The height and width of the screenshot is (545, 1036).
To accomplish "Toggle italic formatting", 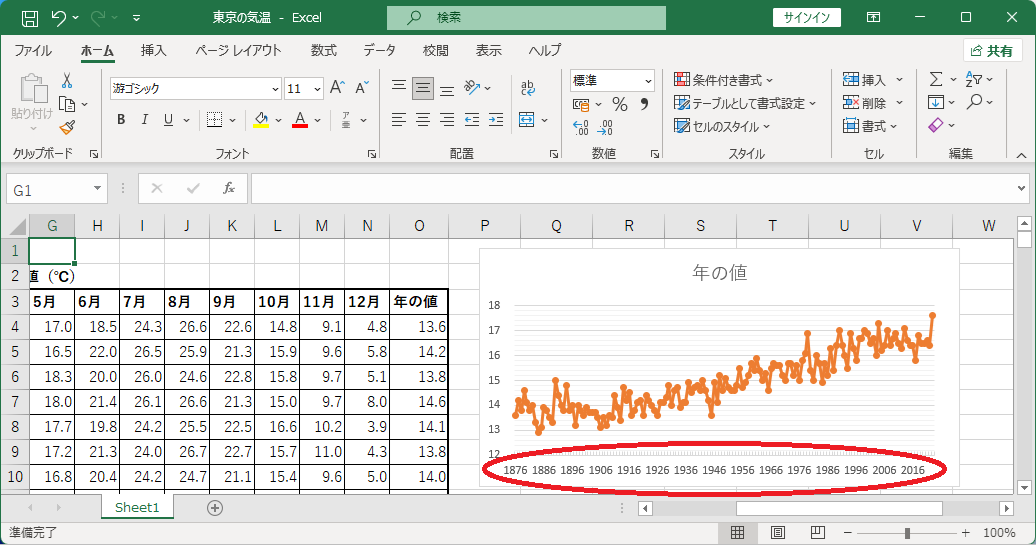I will 145,120.
